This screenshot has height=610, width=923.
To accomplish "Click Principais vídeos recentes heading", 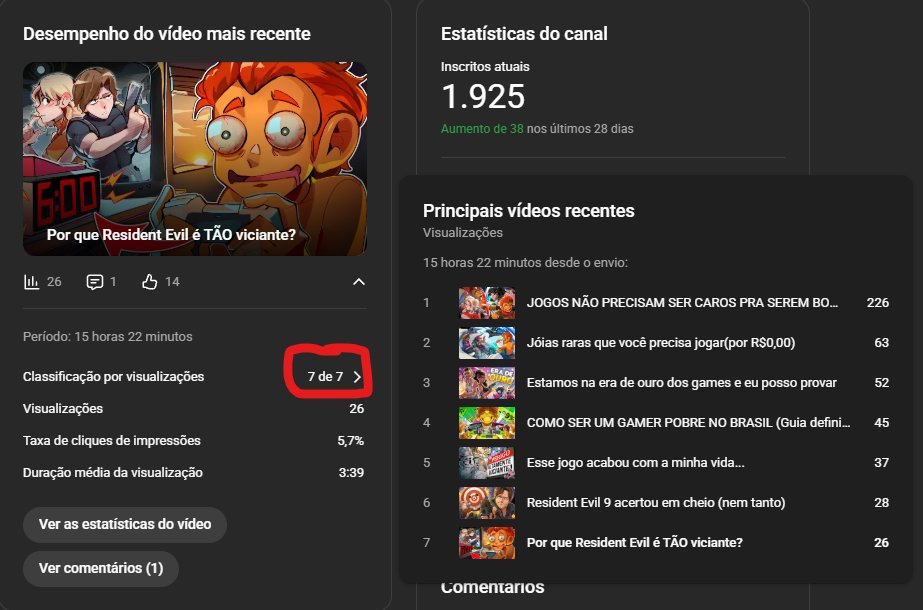I will click(529, 211).
